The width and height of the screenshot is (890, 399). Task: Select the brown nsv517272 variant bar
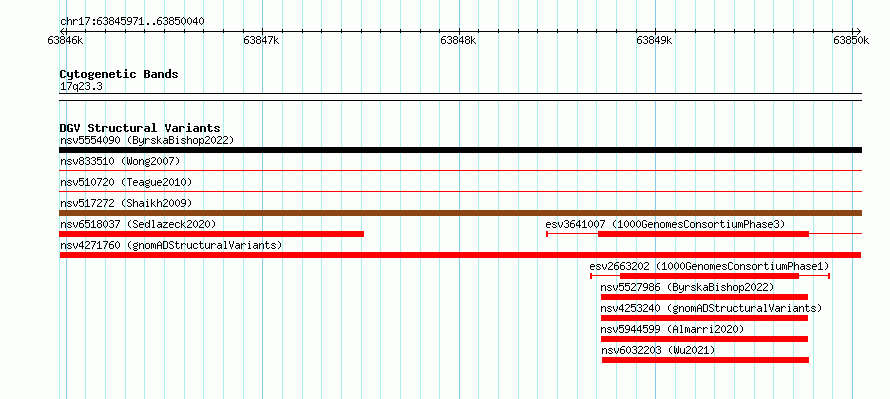point(460,213)
